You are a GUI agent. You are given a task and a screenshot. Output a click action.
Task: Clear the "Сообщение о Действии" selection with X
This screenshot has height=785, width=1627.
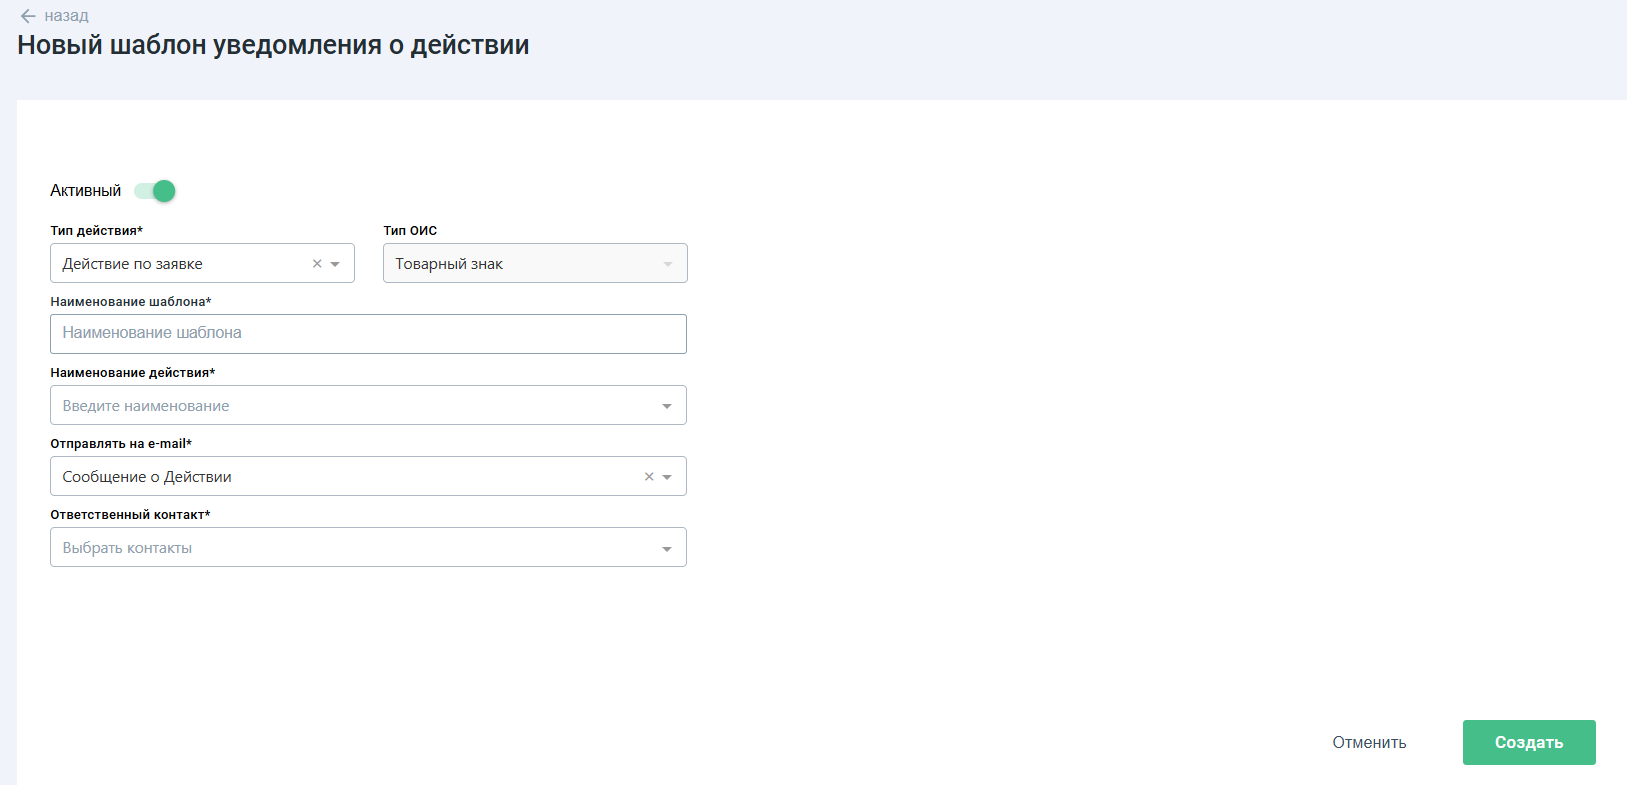tap(649, 477)
